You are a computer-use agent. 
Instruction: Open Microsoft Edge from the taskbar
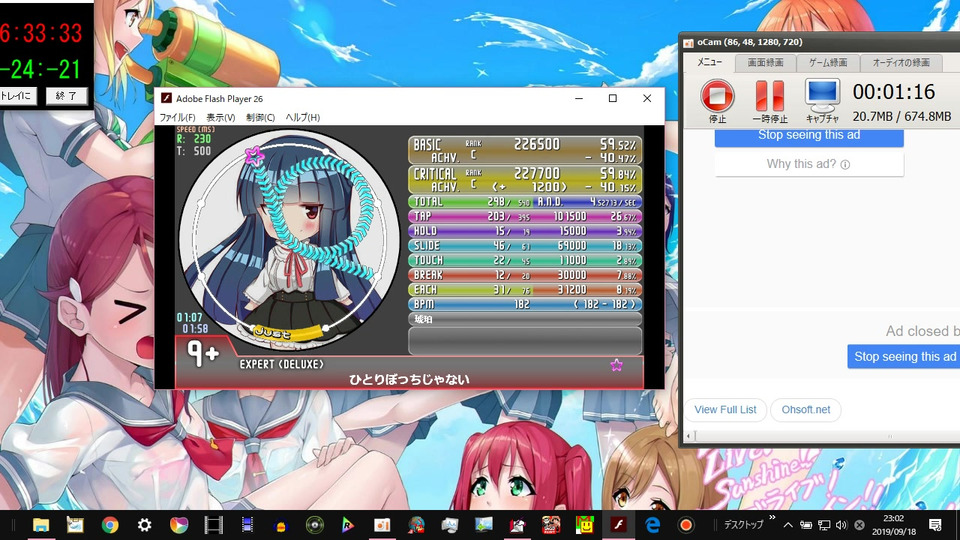653,525
